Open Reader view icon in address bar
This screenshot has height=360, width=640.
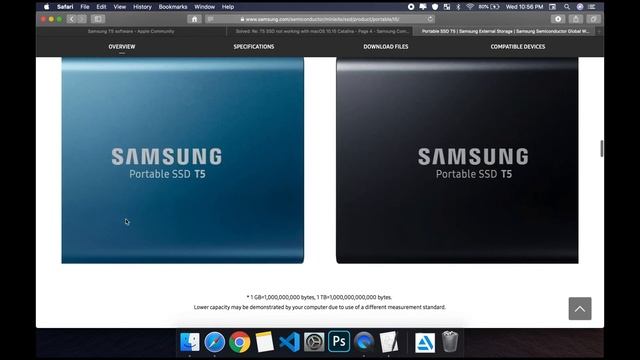coord(210,19)
